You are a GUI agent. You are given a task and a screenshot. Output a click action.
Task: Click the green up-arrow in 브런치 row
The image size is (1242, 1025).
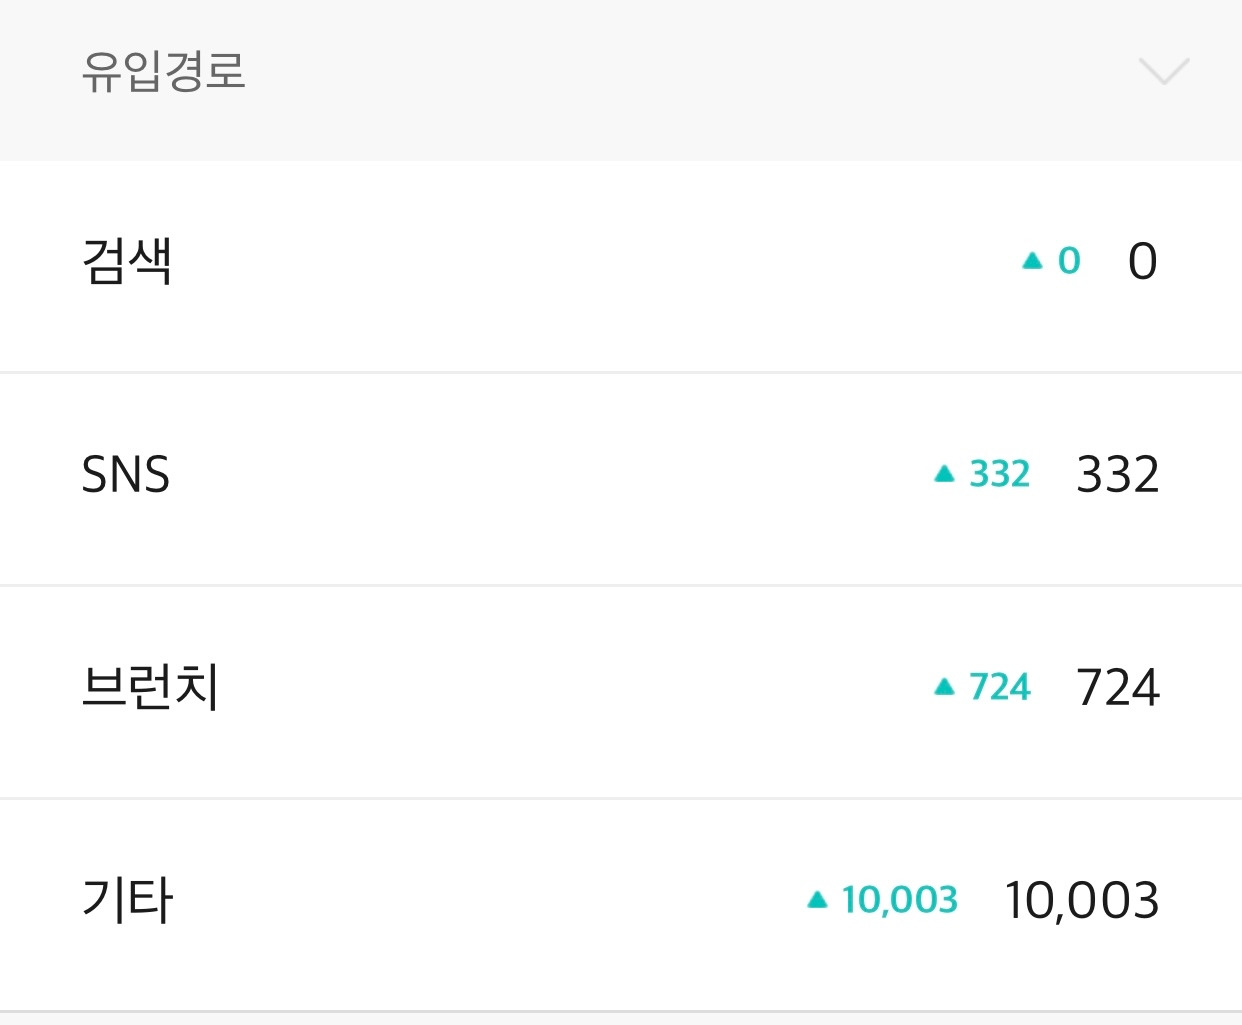pyautogui.click(x=944, y=687)
